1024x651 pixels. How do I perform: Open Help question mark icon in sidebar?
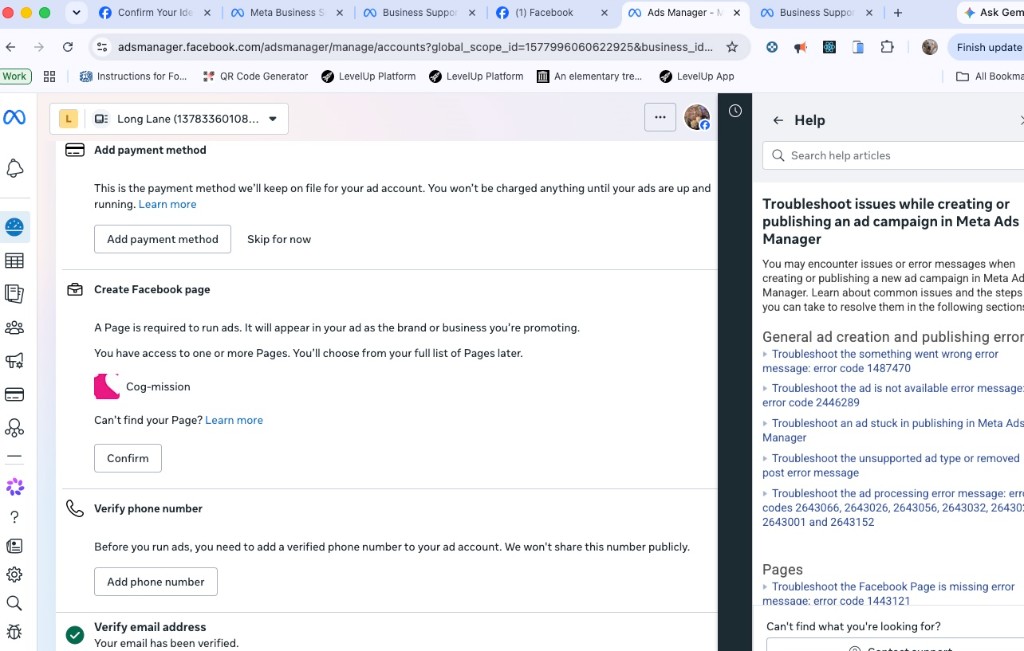click(14, 517)
